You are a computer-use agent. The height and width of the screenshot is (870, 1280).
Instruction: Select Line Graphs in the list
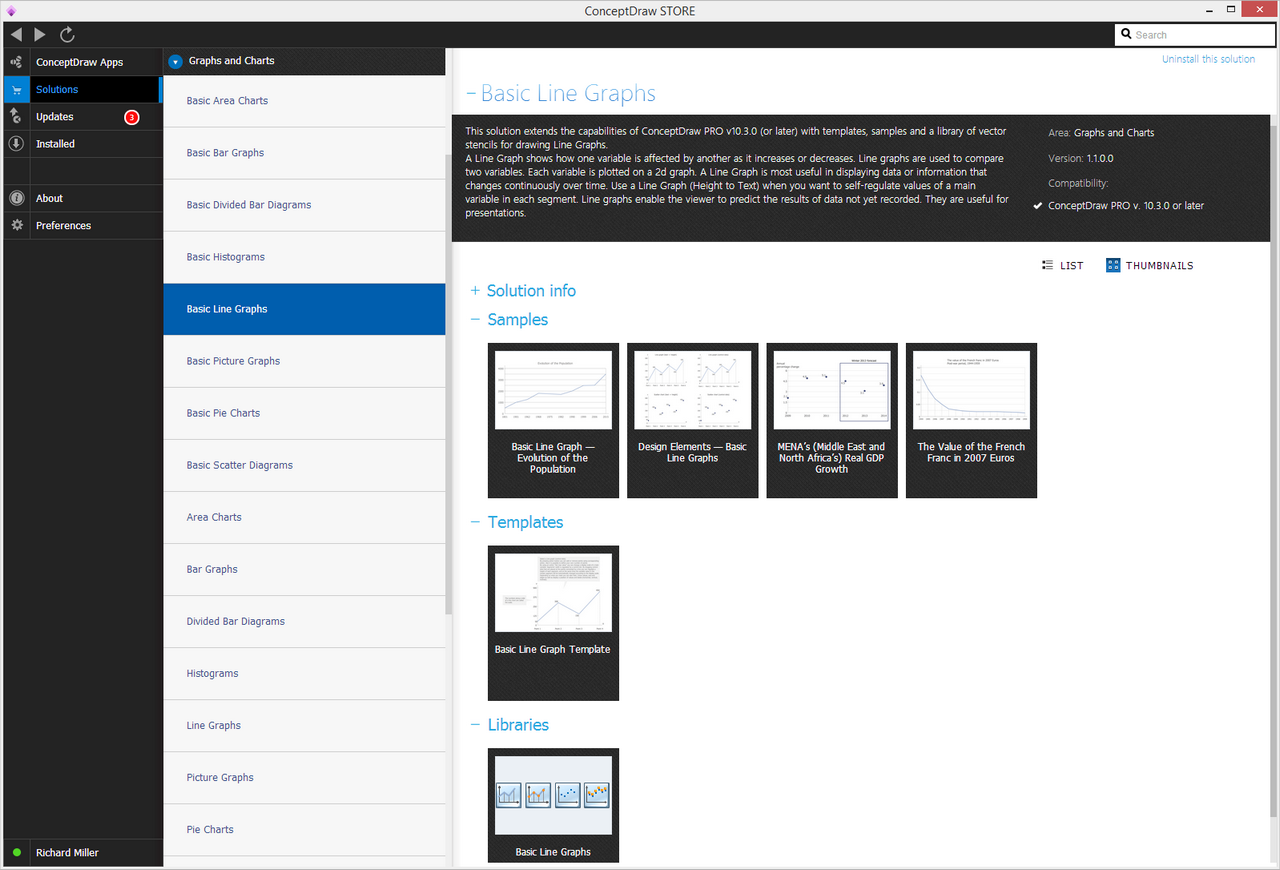point(304,725)
